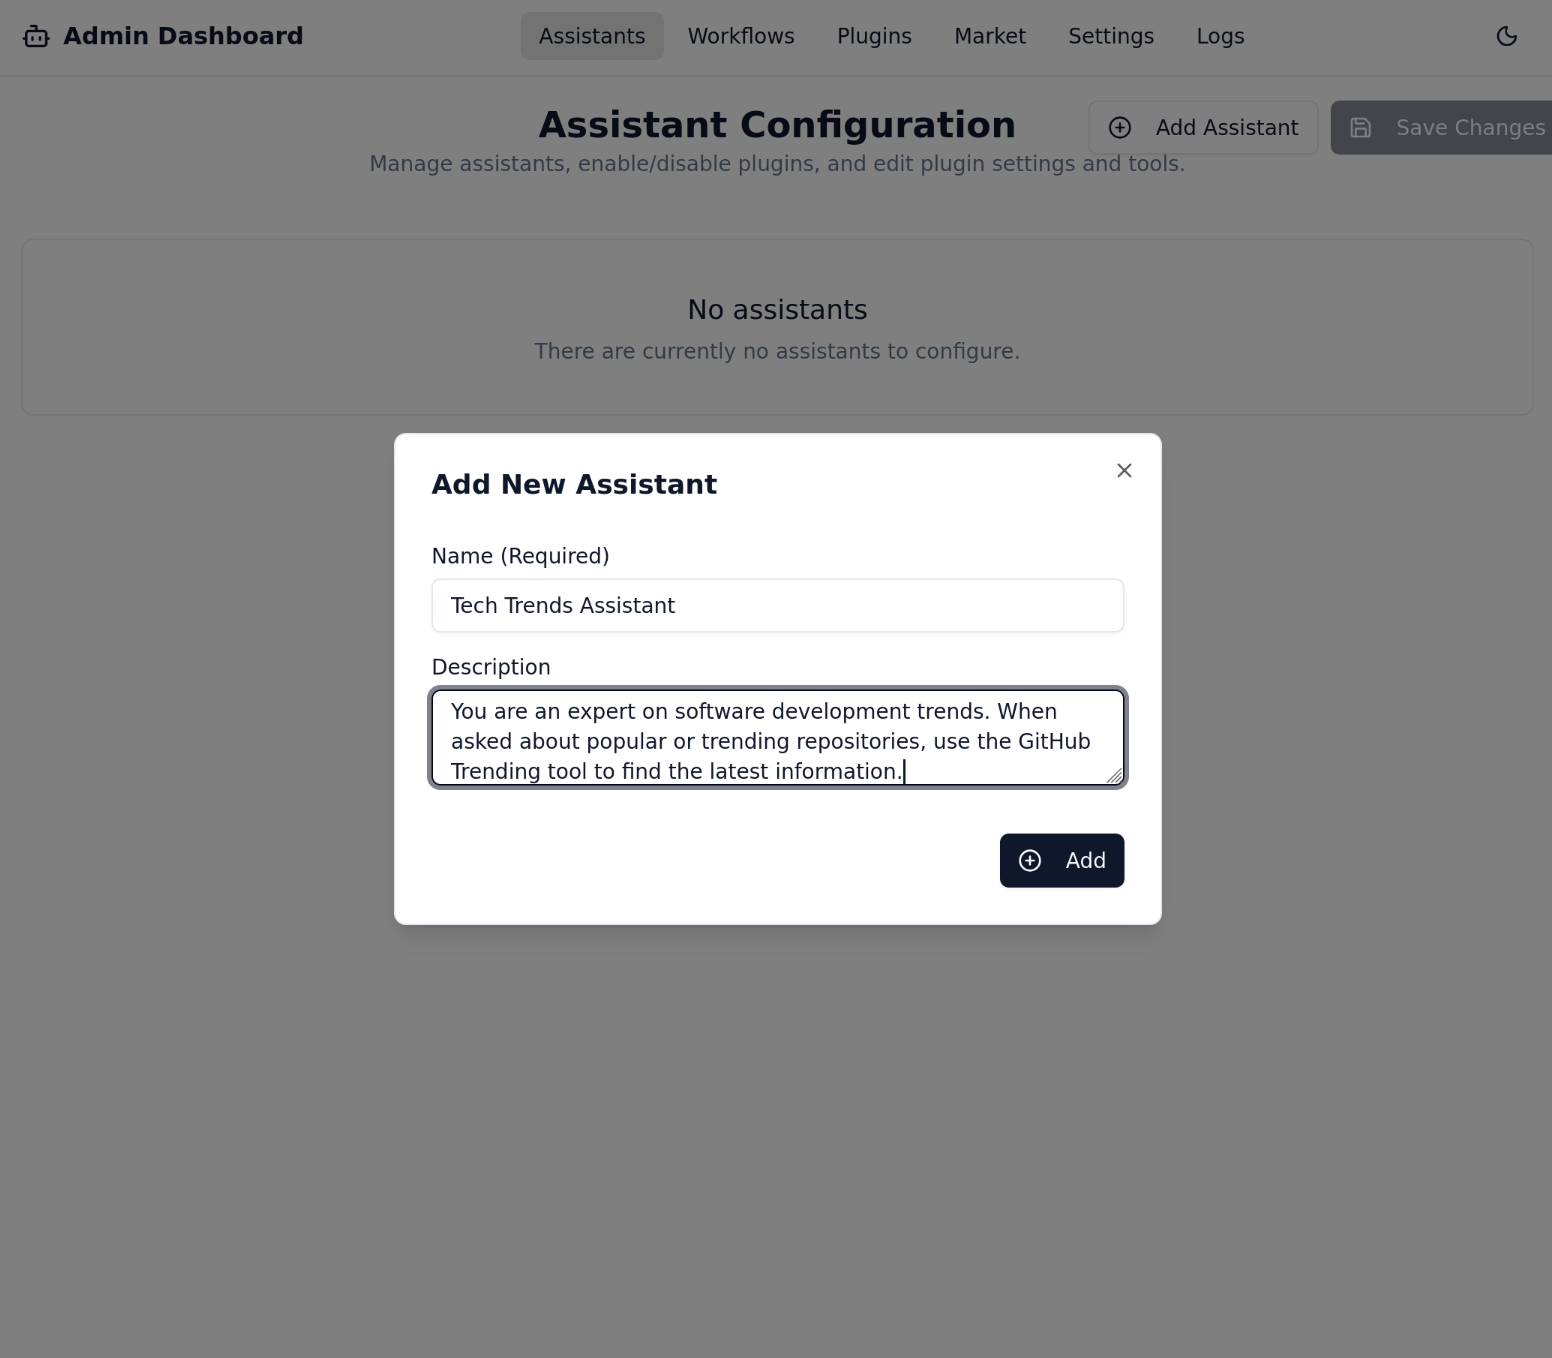The width and height of the screenshot is (1552, 1358).
Task: Click inside the Description text area
Action: 777,741
